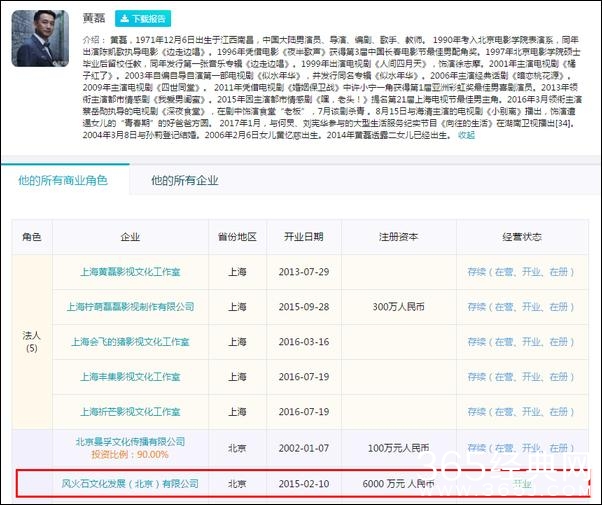Click the 注册资本 column header

[397, 237]
